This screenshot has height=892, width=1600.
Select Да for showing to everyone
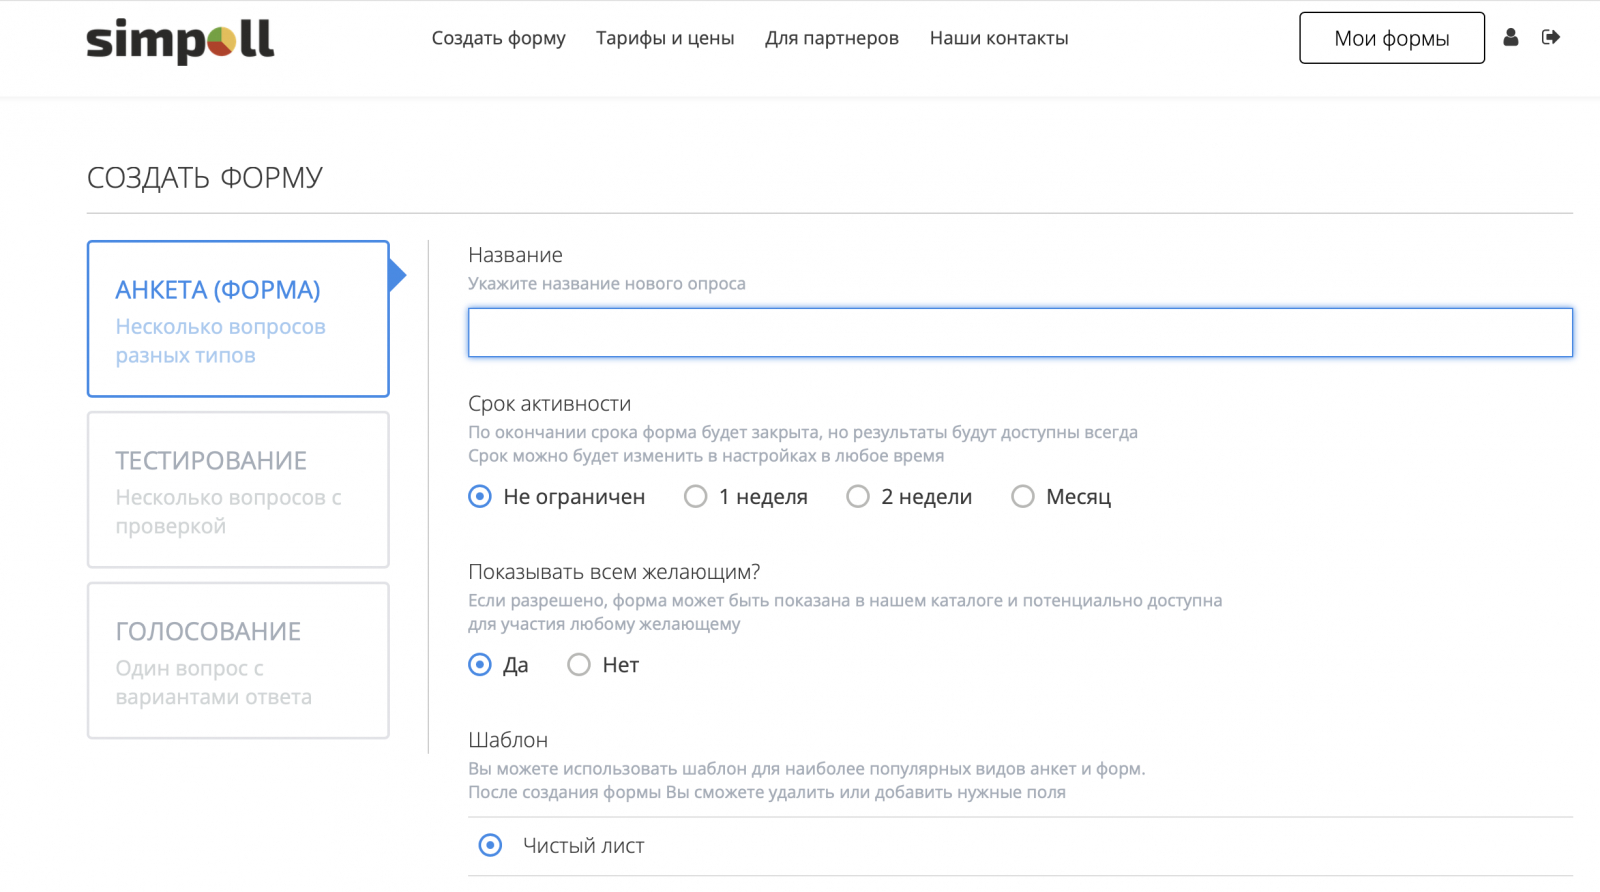481,665
